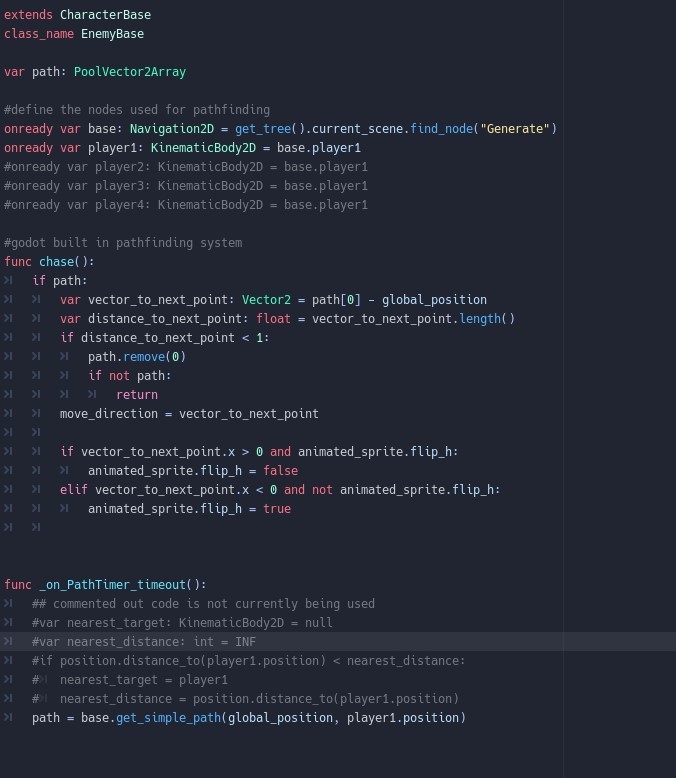
Task: Click the 'true' value for flip_h
Action: pyautogui.click(x=277, y=509)
